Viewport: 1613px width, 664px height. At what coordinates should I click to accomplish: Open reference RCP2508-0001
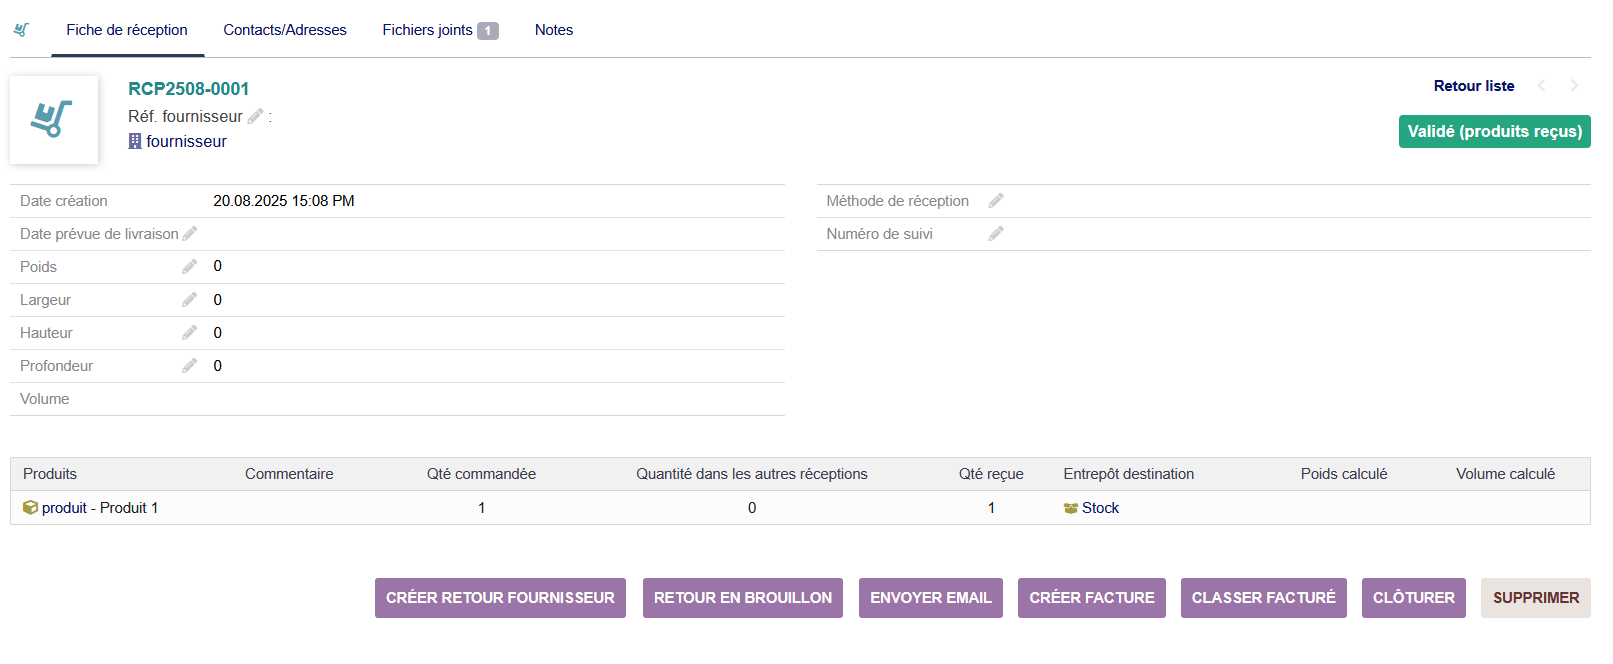click(x=188, y=89)
